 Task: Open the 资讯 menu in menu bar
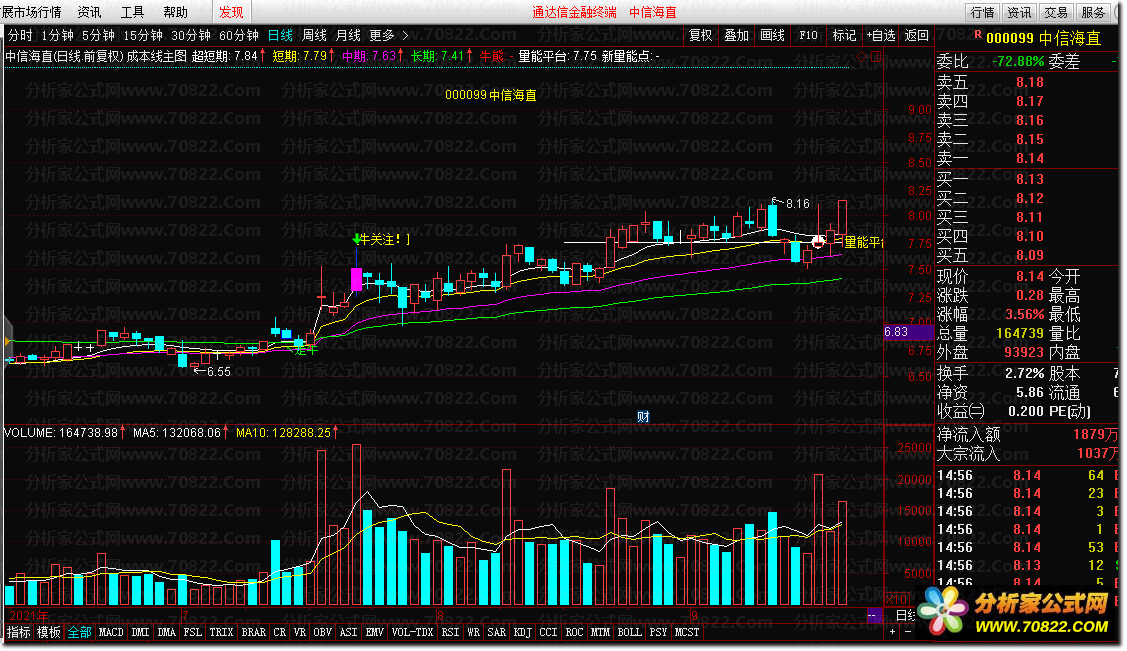89,12
